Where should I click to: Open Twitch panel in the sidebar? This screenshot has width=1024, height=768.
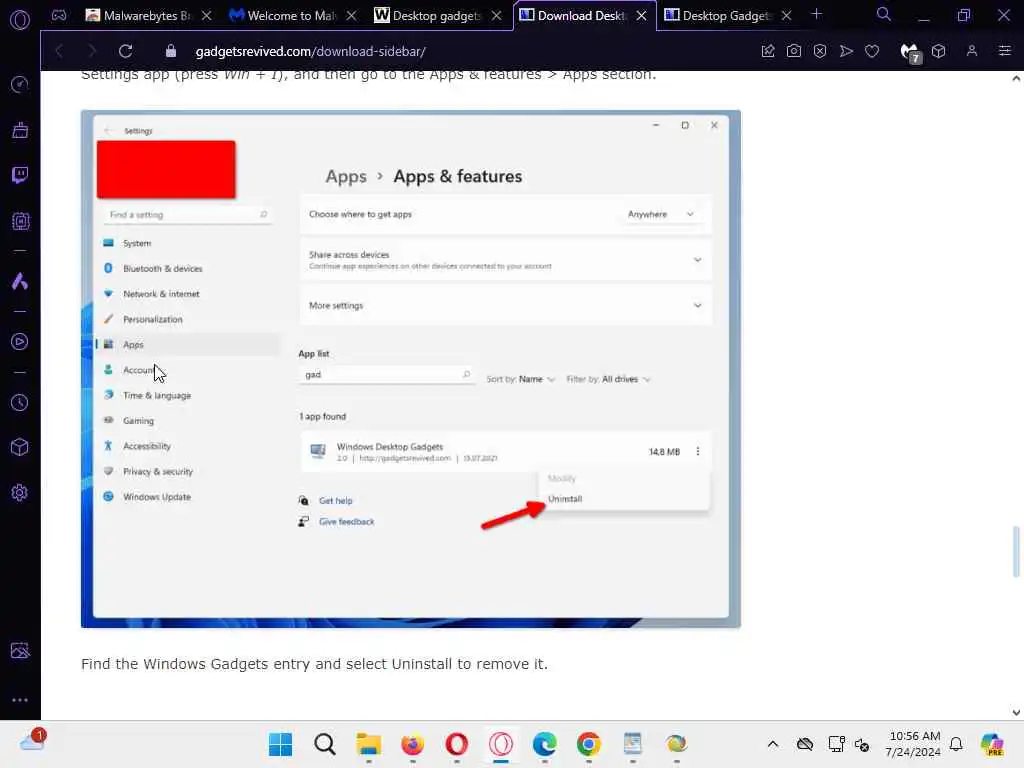click(x=20, y=175)
